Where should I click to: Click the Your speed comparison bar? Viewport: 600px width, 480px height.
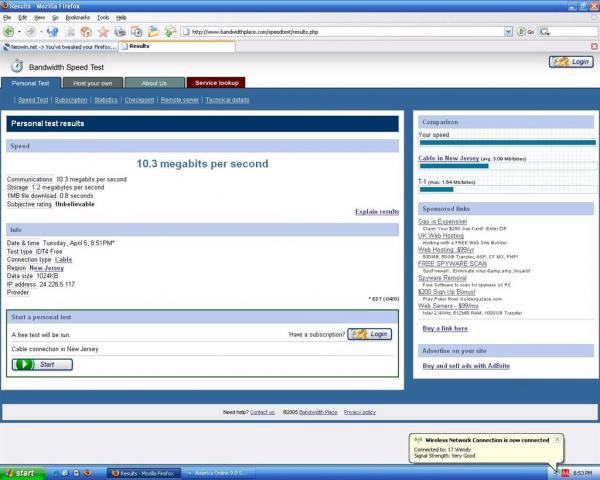pos(507,142)
